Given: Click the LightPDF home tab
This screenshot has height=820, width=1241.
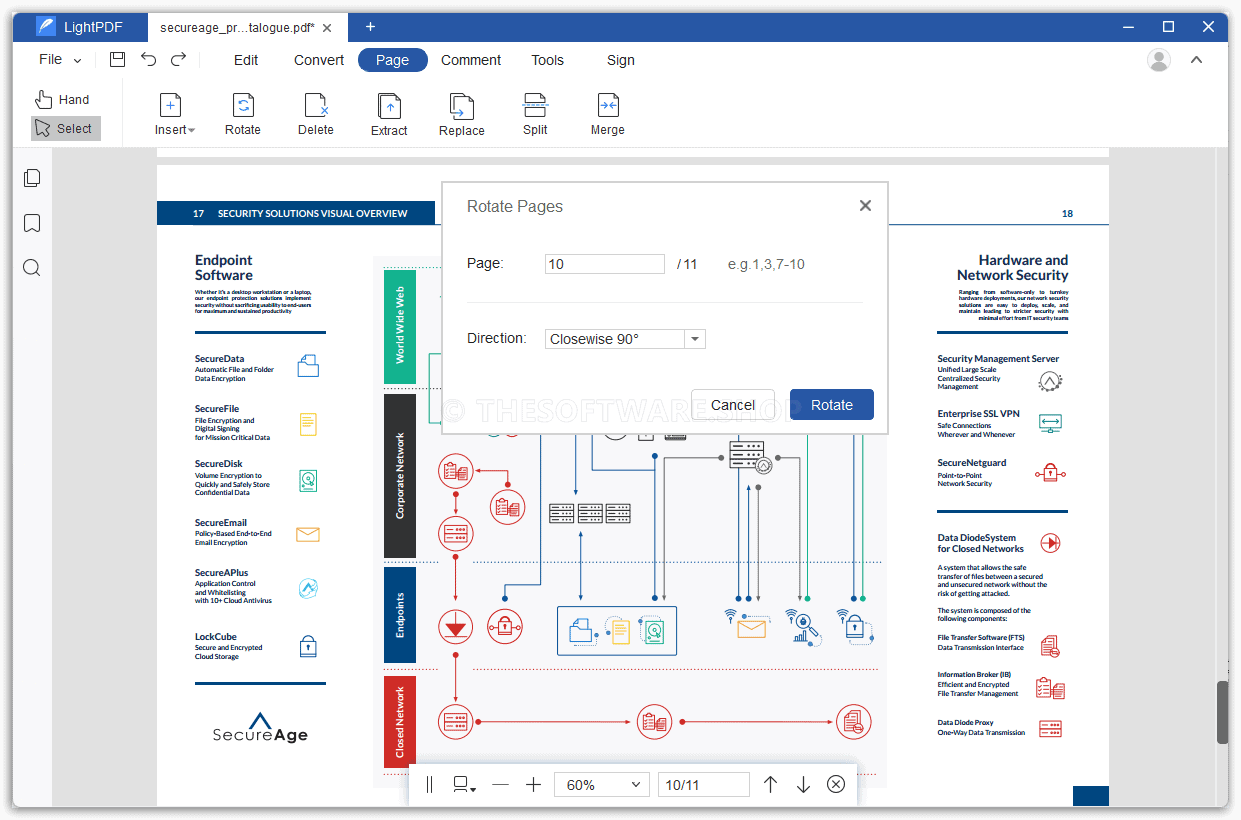Looking at the screenshot, I should [x=80, y=27].
